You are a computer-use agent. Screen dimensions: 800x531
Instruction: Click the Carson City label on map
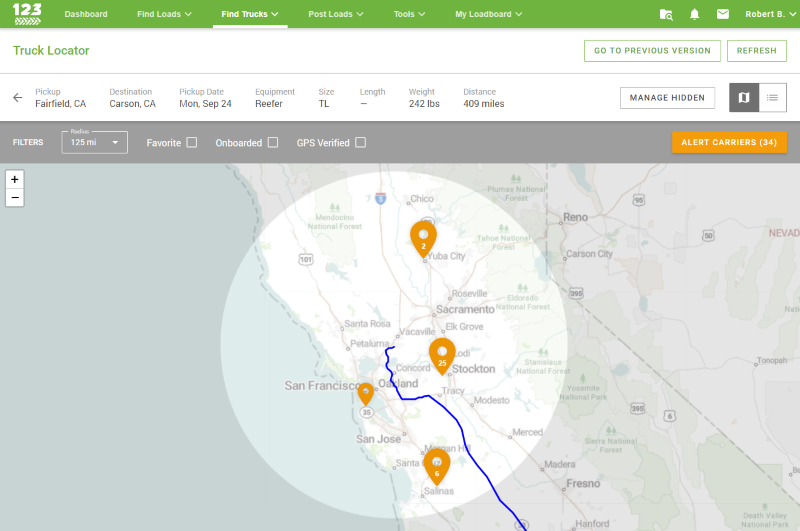point(589,254)
